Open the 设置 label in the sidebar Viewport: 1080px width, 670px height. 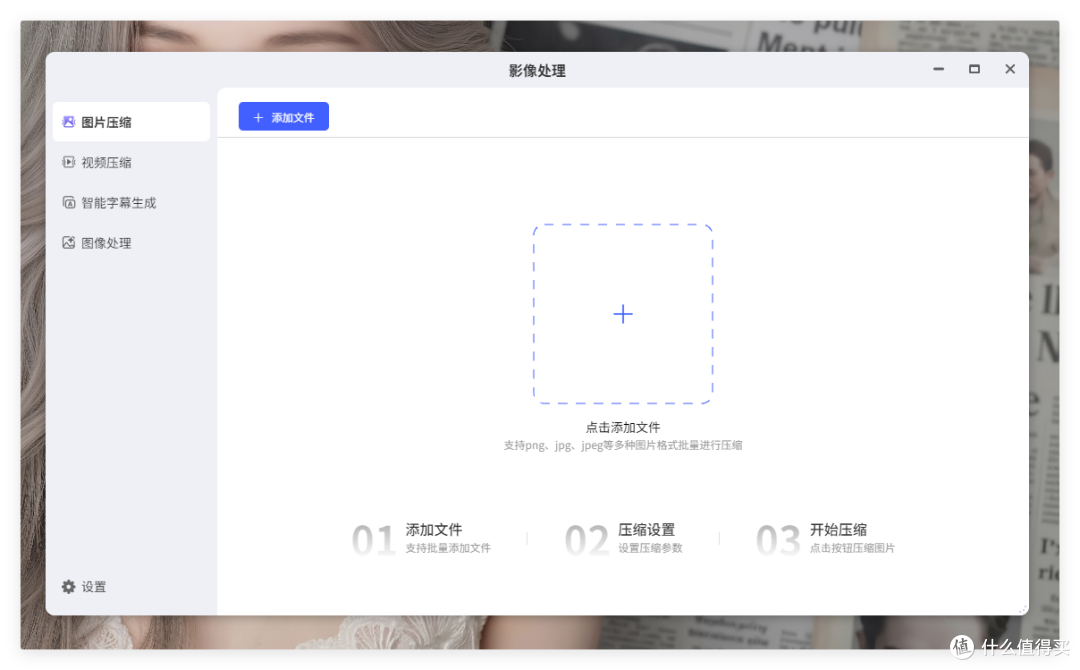94,587
